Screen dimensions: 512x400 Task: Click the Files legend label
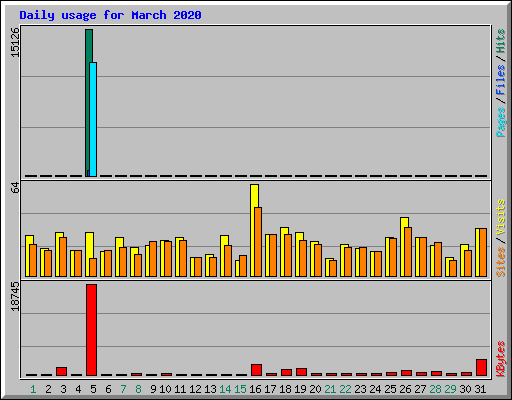500,80
